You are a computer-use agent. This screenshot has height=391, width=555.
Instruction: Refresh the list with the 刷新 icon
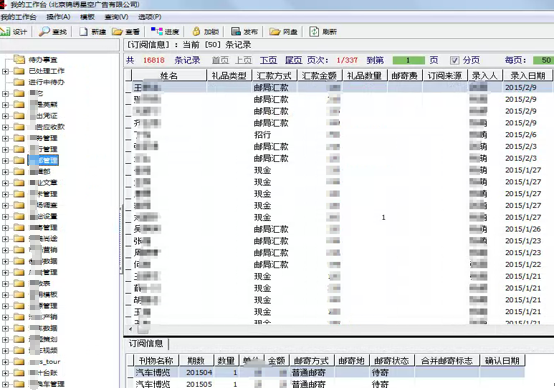tap(314, 31)
